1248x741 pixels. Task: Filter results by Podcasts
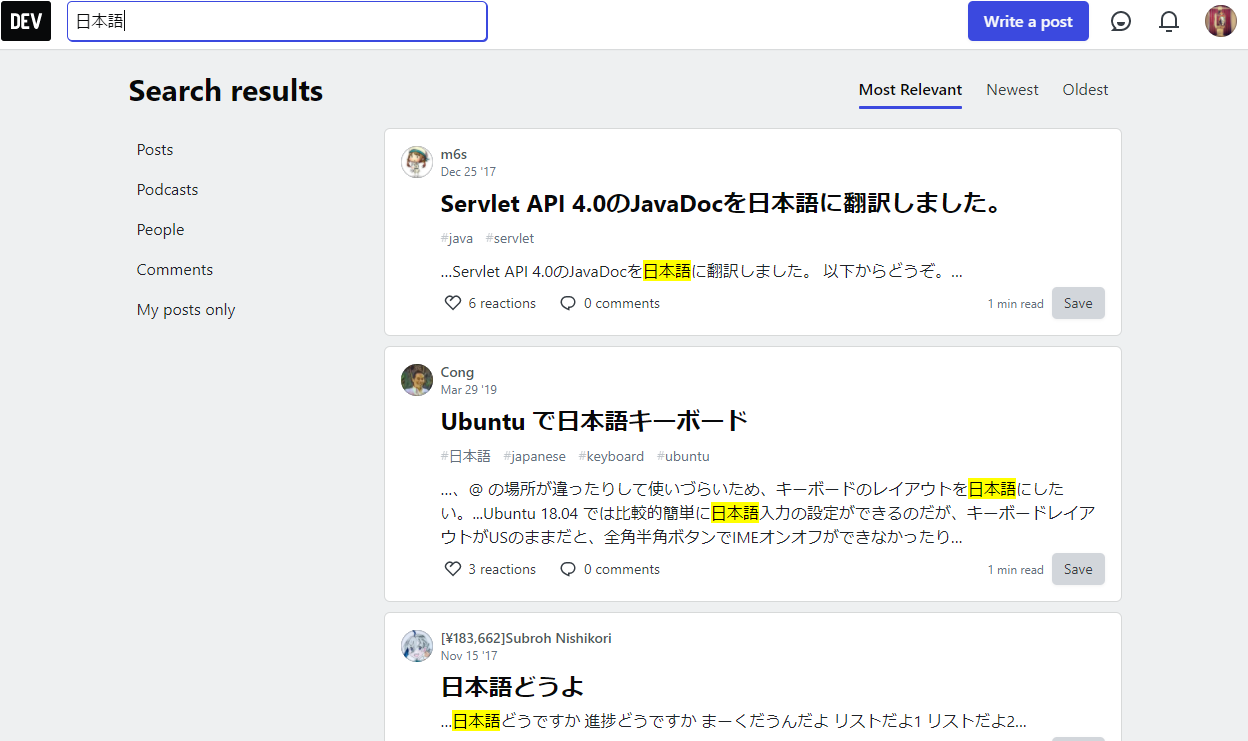167,190
